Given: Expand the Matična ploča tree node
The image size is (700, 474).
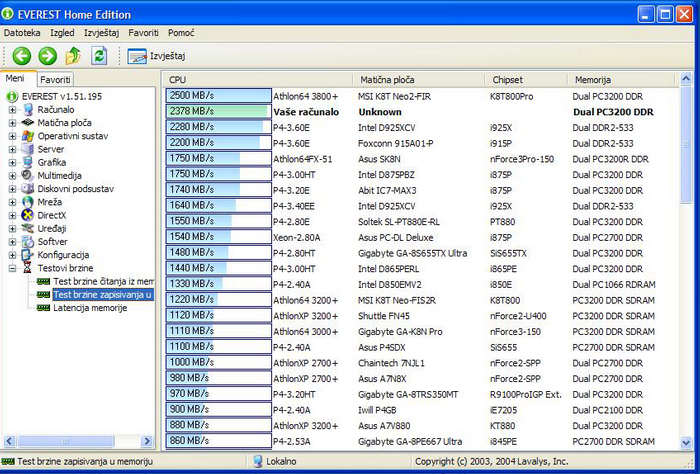Looking at the screenshot, I should click(13, 122).
